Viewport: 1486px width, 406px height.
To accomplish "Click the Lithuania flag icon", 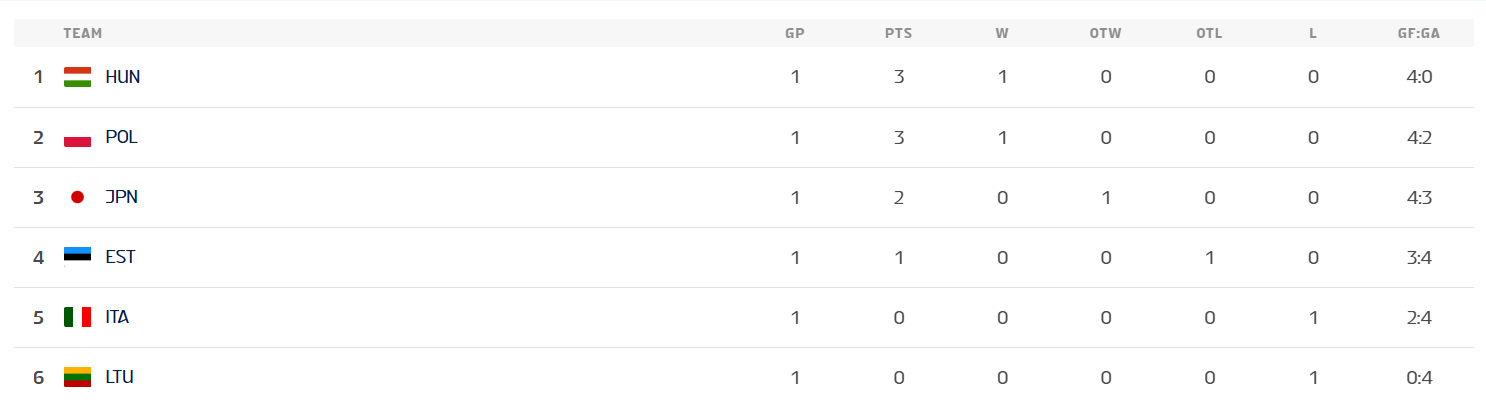I will [x=77, y=377].
